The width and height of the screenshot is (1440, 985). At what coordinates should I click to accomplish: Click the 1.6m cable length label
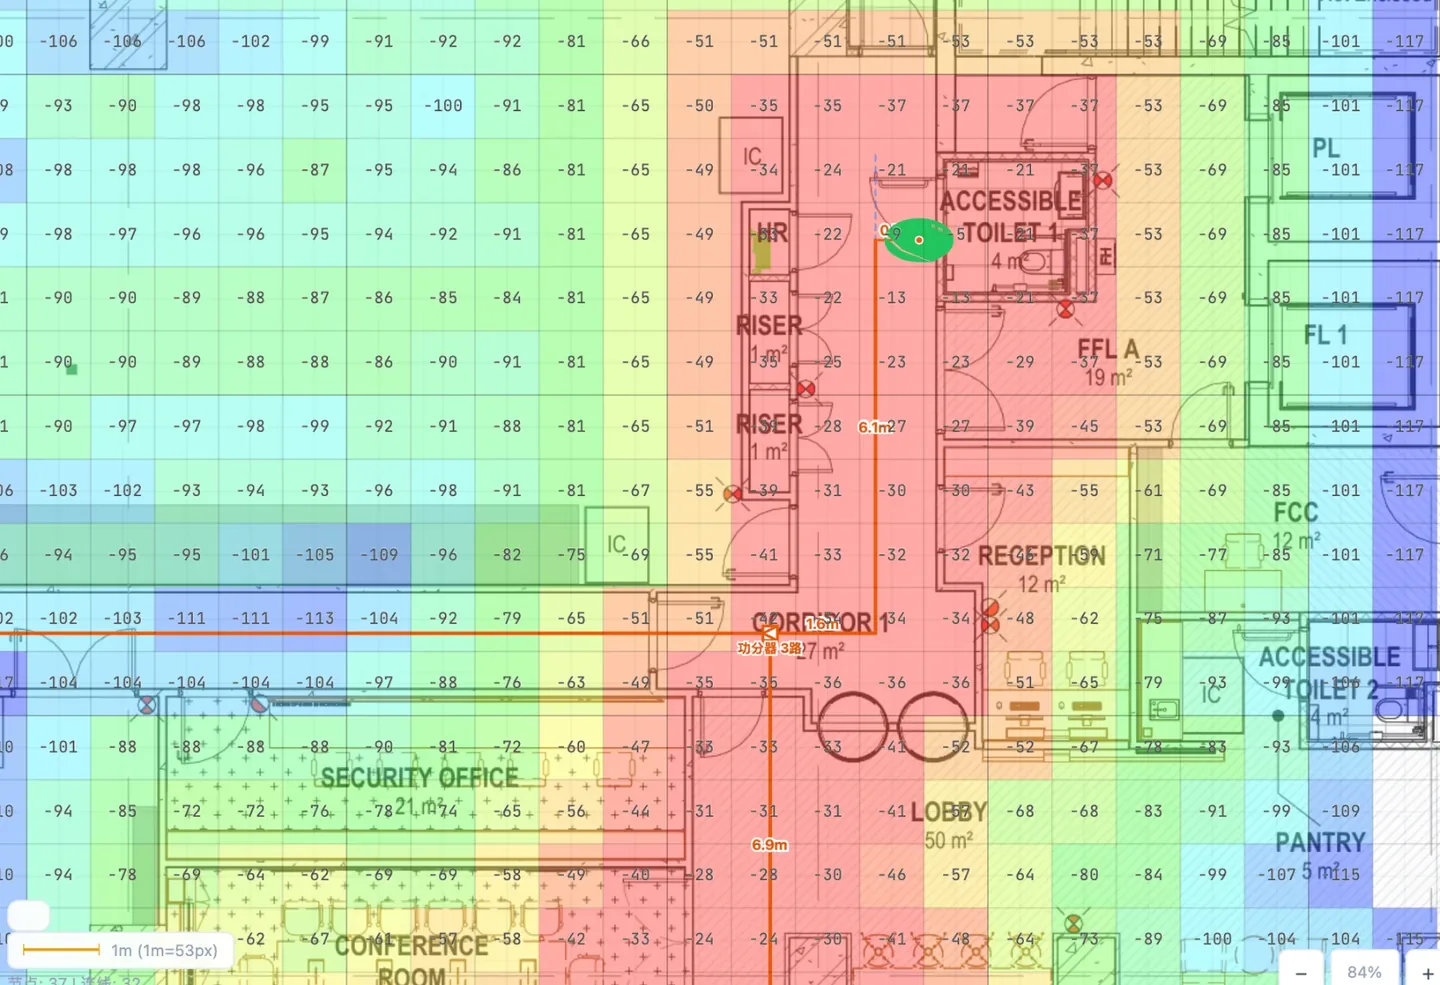pyautogui.click(x=823, y=624)
